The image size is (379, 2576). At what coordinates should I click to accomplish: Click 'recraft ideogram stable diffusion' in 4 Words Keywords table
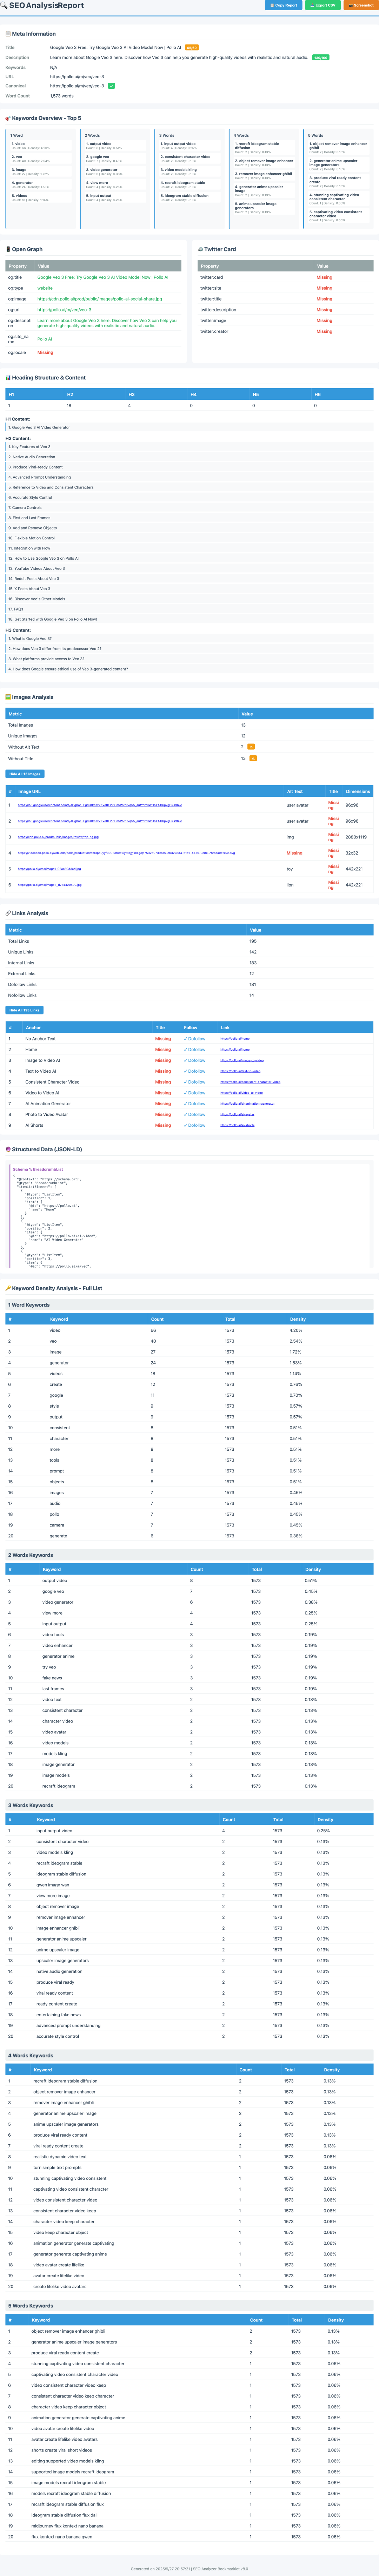click(65, 2081)
